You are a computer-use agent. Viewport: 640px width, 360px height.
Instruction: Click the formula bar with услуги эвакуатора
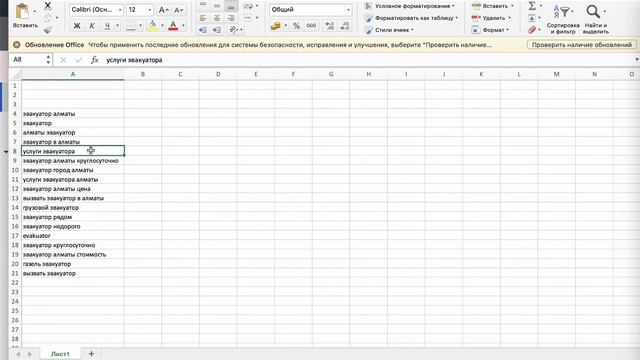click(x=367, y=60)
